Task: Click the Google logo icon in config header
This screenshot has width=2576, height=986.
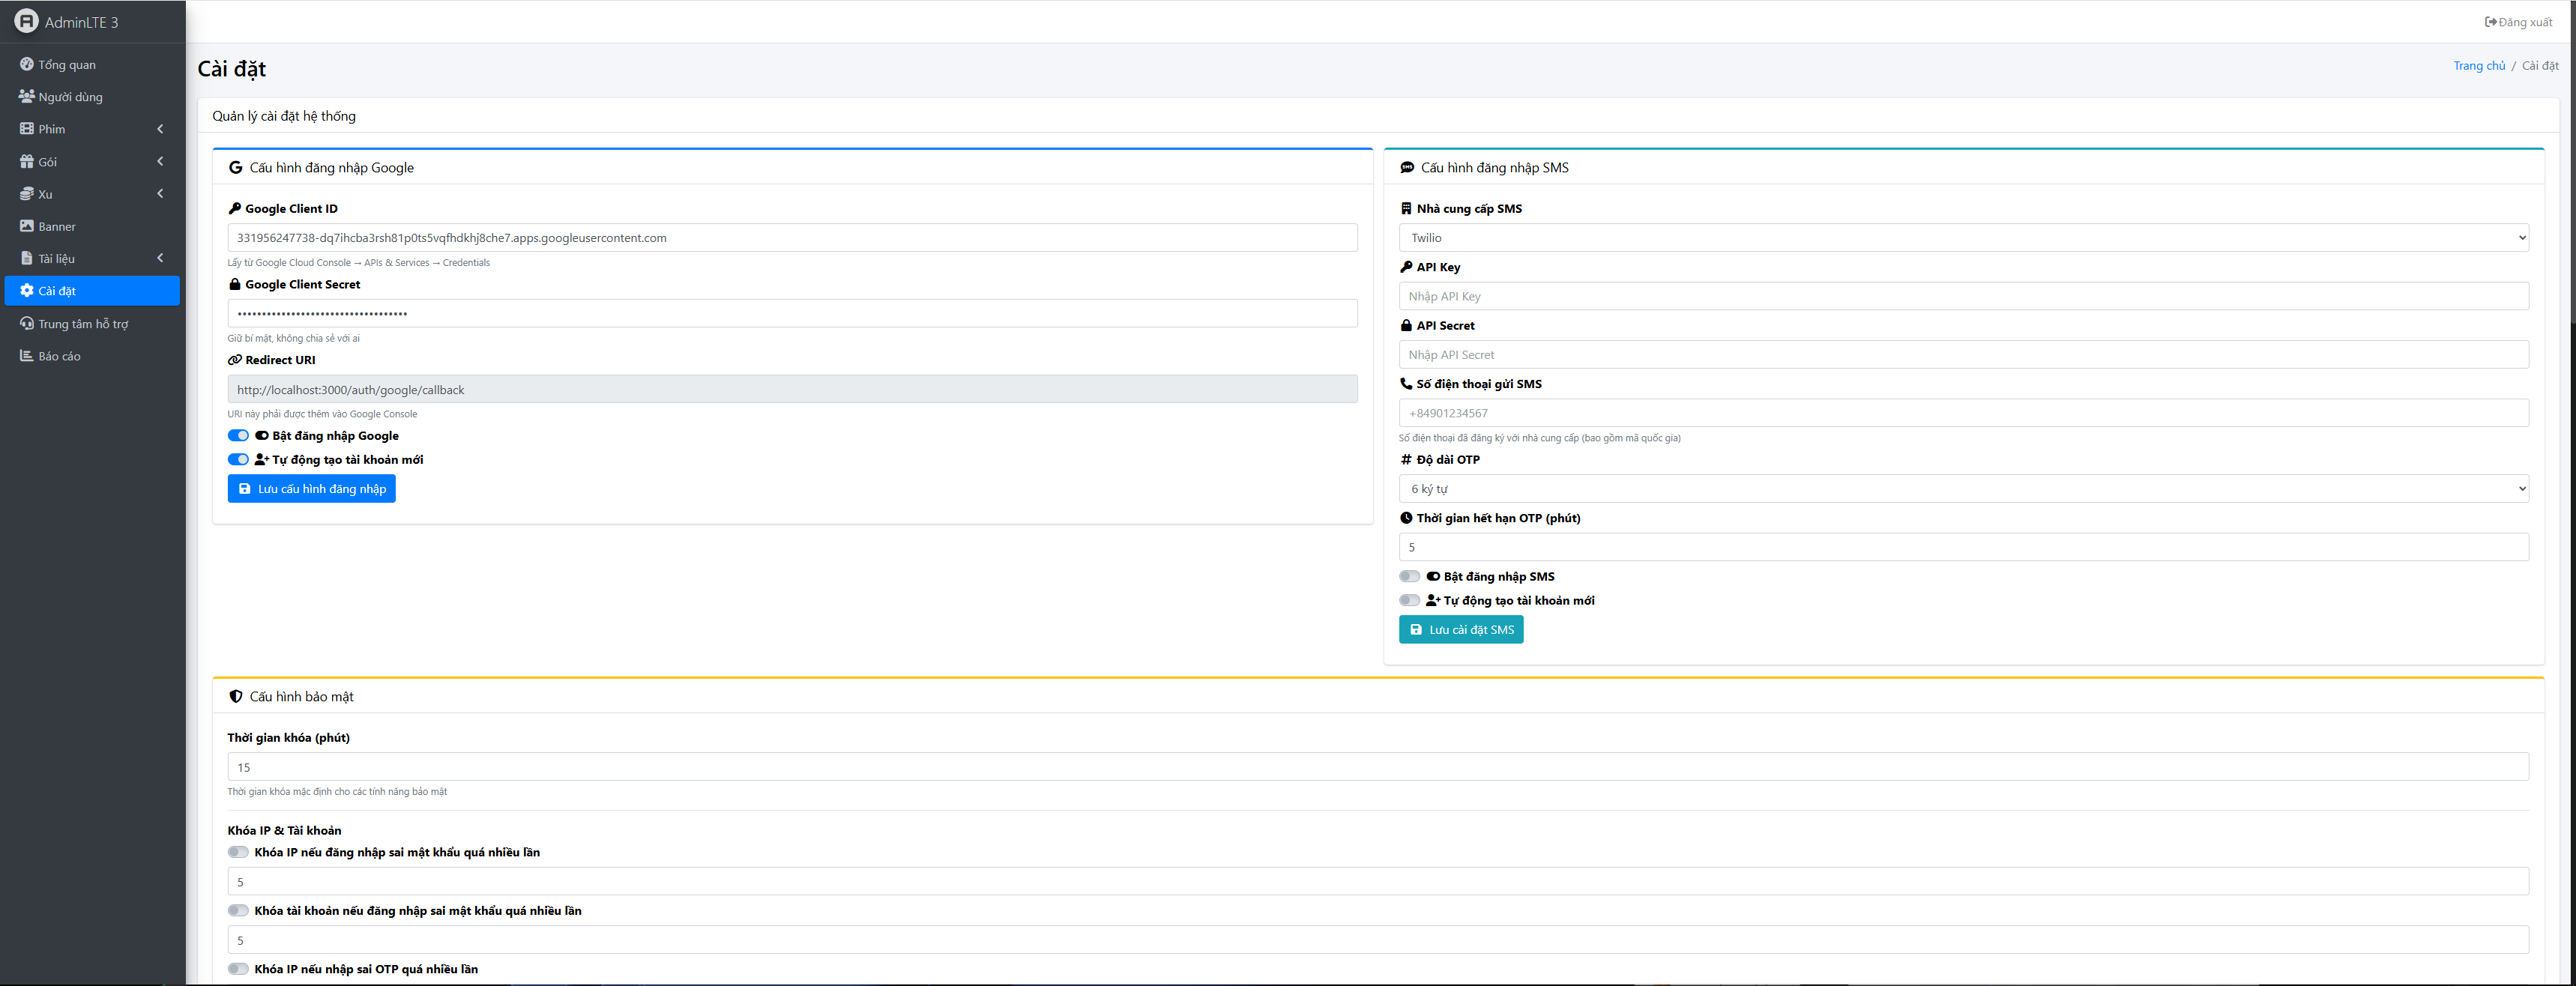Action: point(235,167)
